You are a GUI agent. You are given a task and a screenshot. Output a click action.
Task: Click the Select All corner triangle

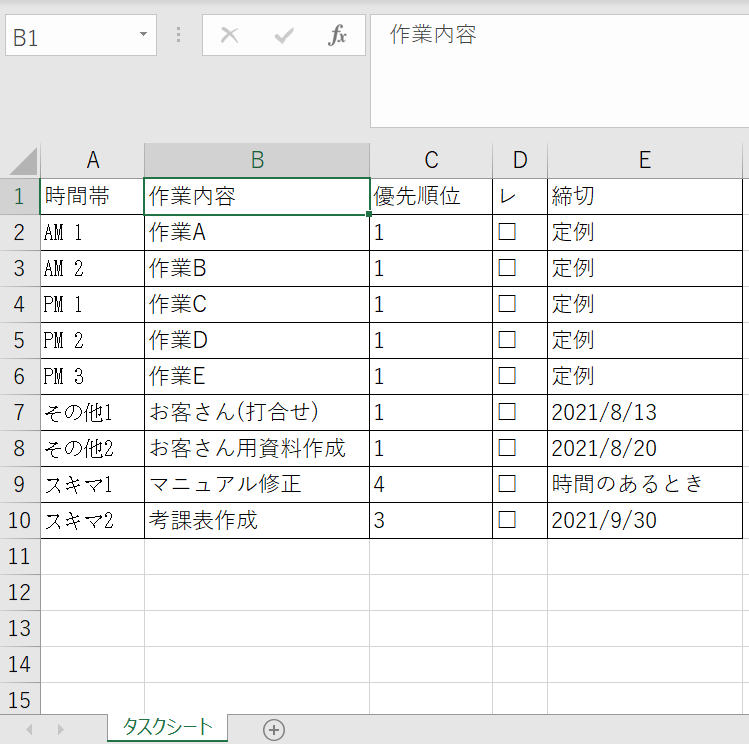(22, 161)
